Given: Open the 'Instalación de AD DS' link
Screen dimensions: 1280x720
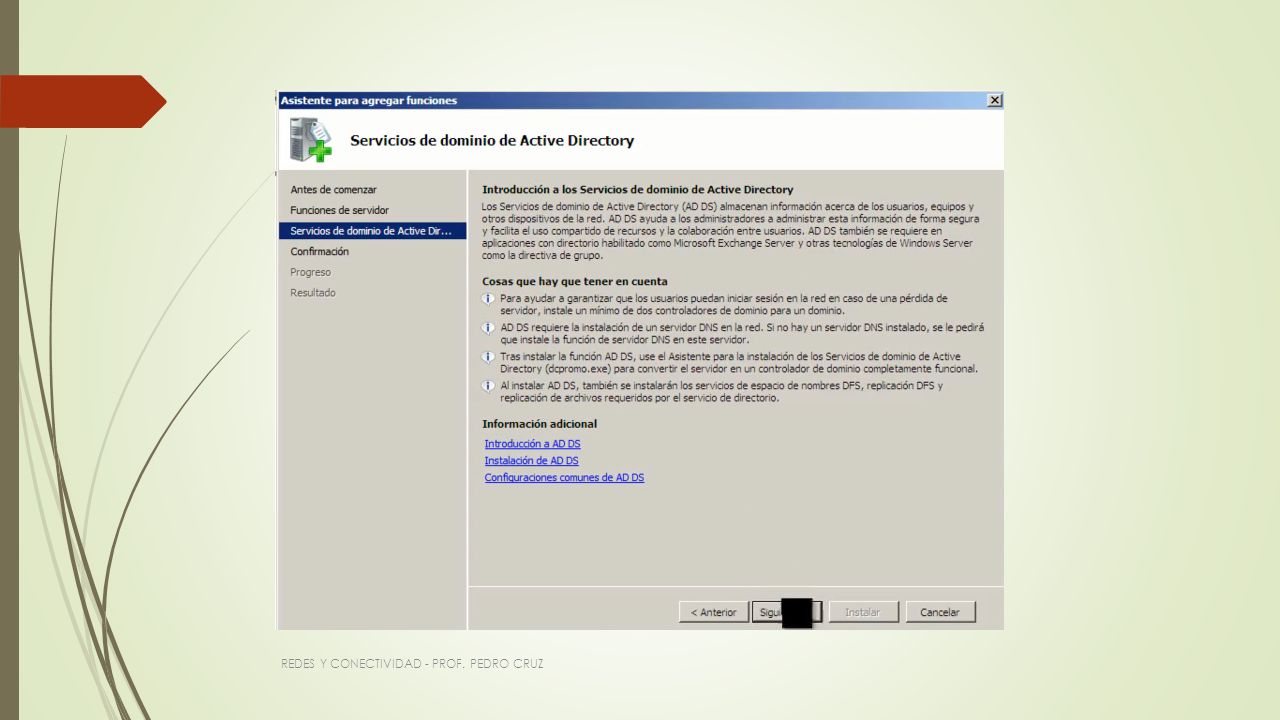Looking at the screenshot, I should (x=531, y=461).
